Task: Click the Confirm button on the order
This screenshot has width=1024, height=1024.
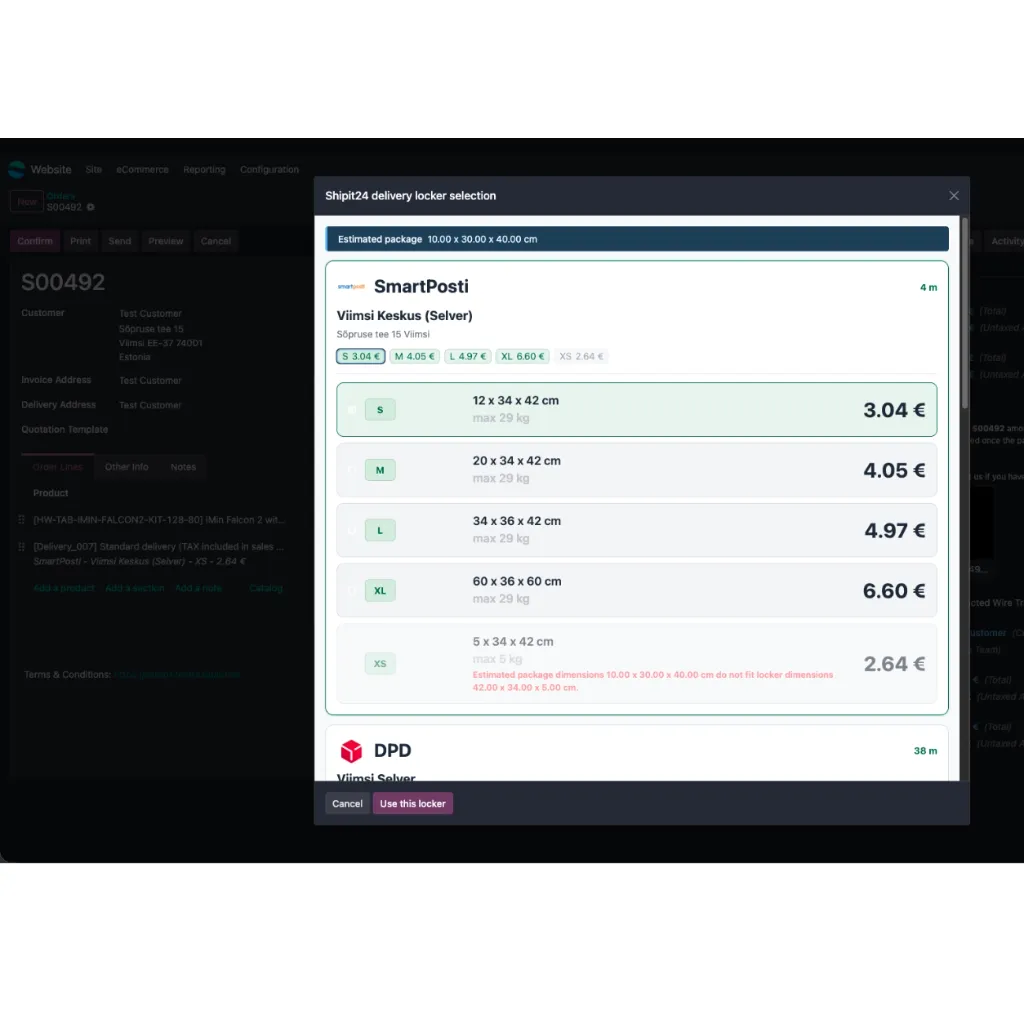Action: (35, 241)
